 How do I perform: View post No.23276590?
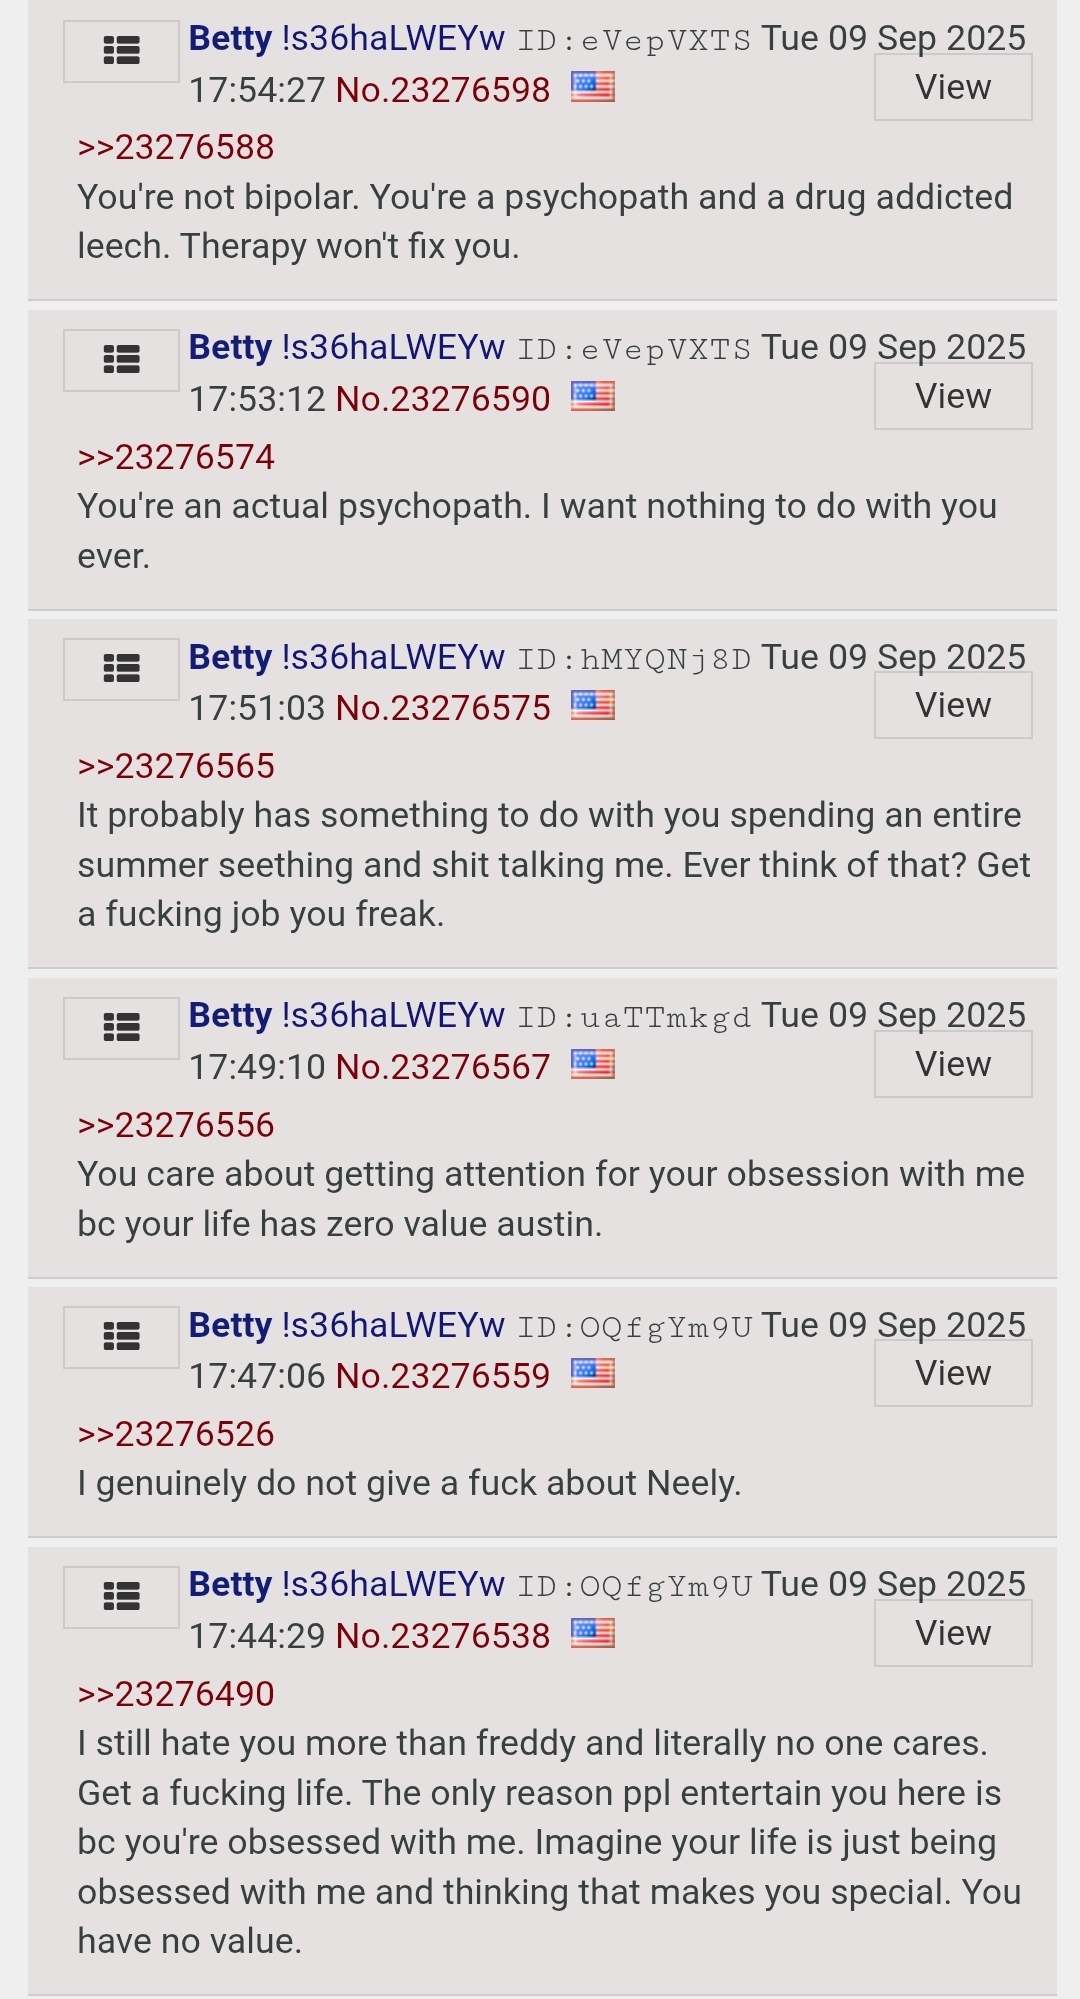tap(953, 396)
